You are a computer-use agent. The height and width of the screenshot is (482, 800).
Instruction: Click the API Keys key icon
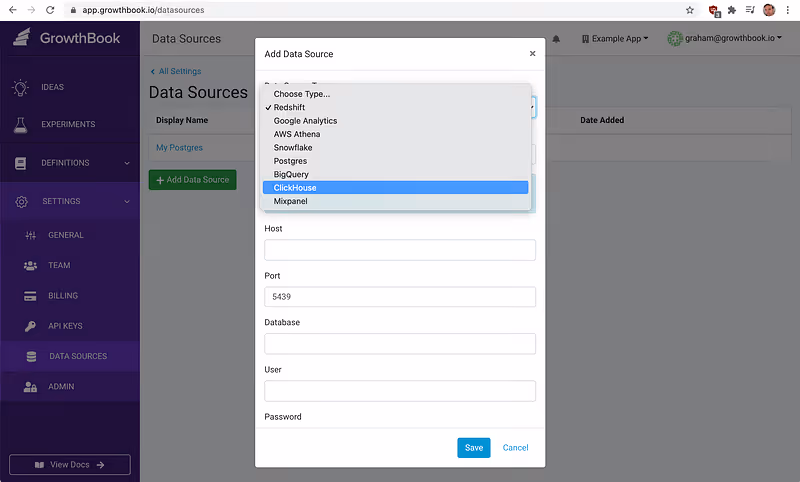[x=31, y=326]
